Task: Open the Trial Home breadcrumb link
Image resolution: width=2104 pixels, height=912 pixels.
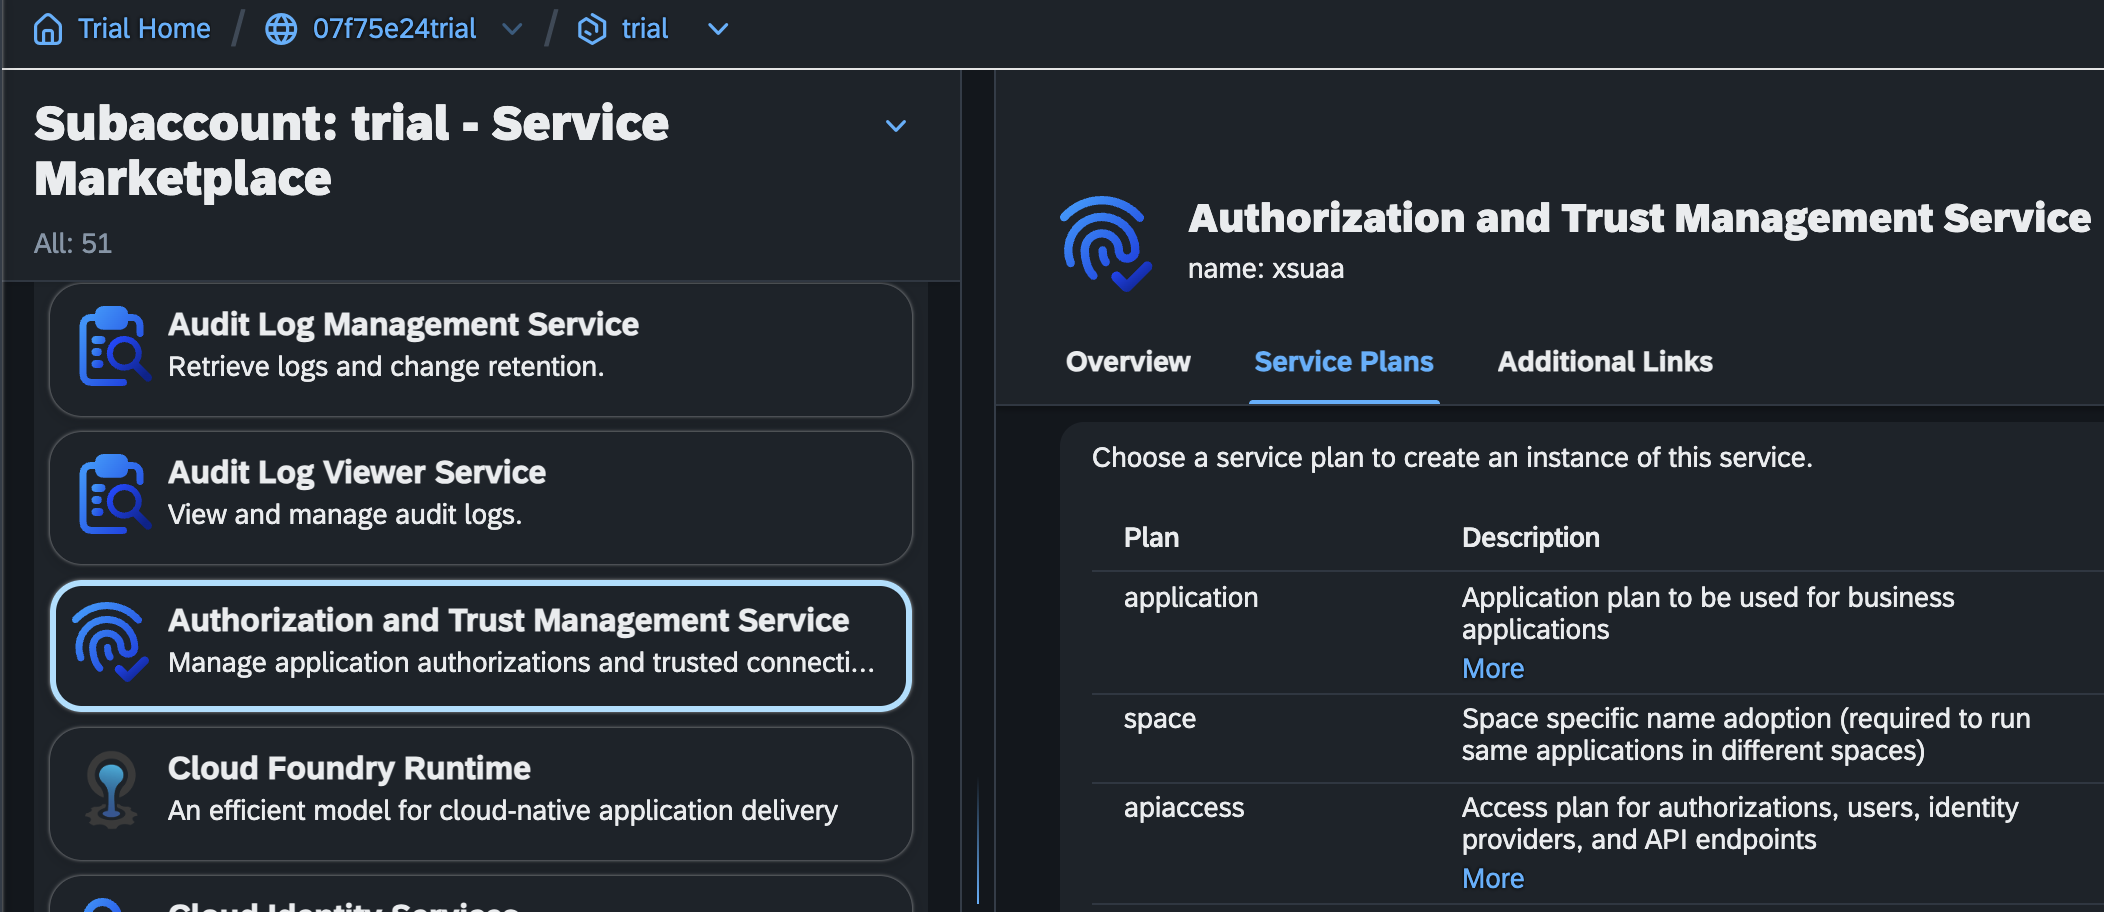Action: click(x=144, y=29)
